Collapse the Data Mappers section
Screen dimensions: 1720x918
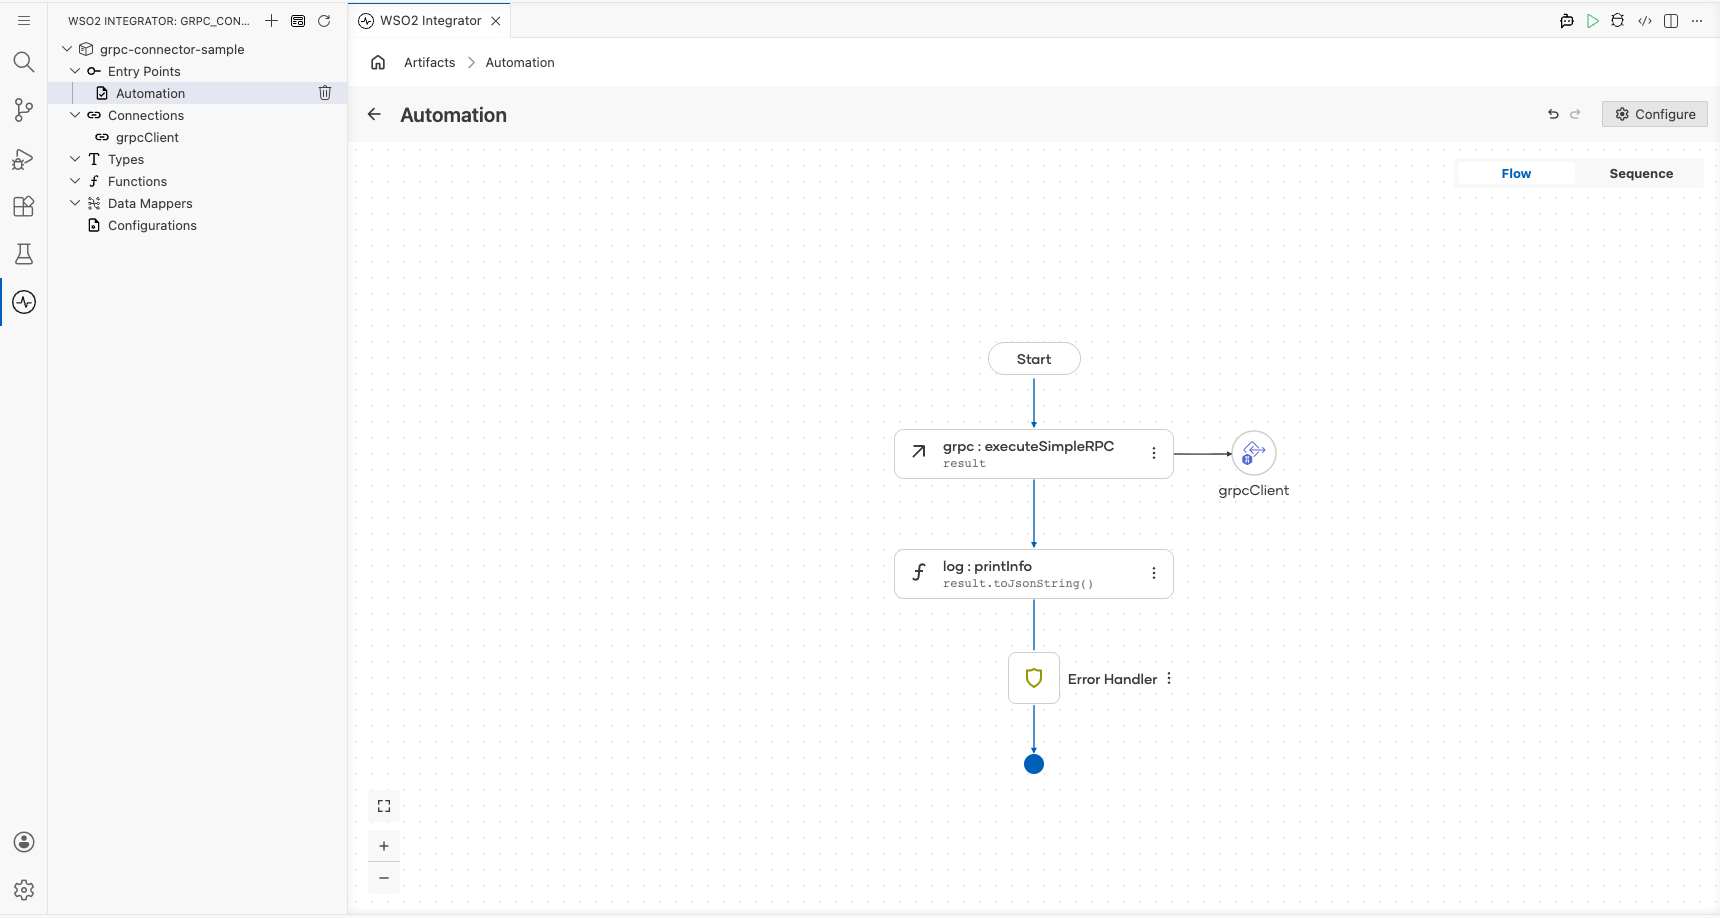[x=75, y=203]
